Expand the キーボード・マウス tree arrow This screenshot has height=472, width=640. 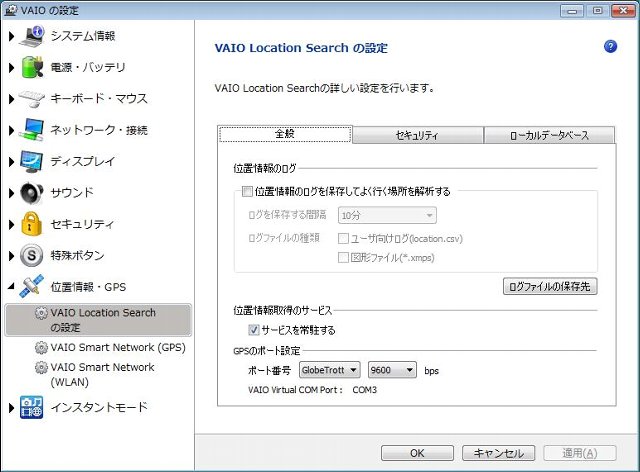tap(11, 99)
